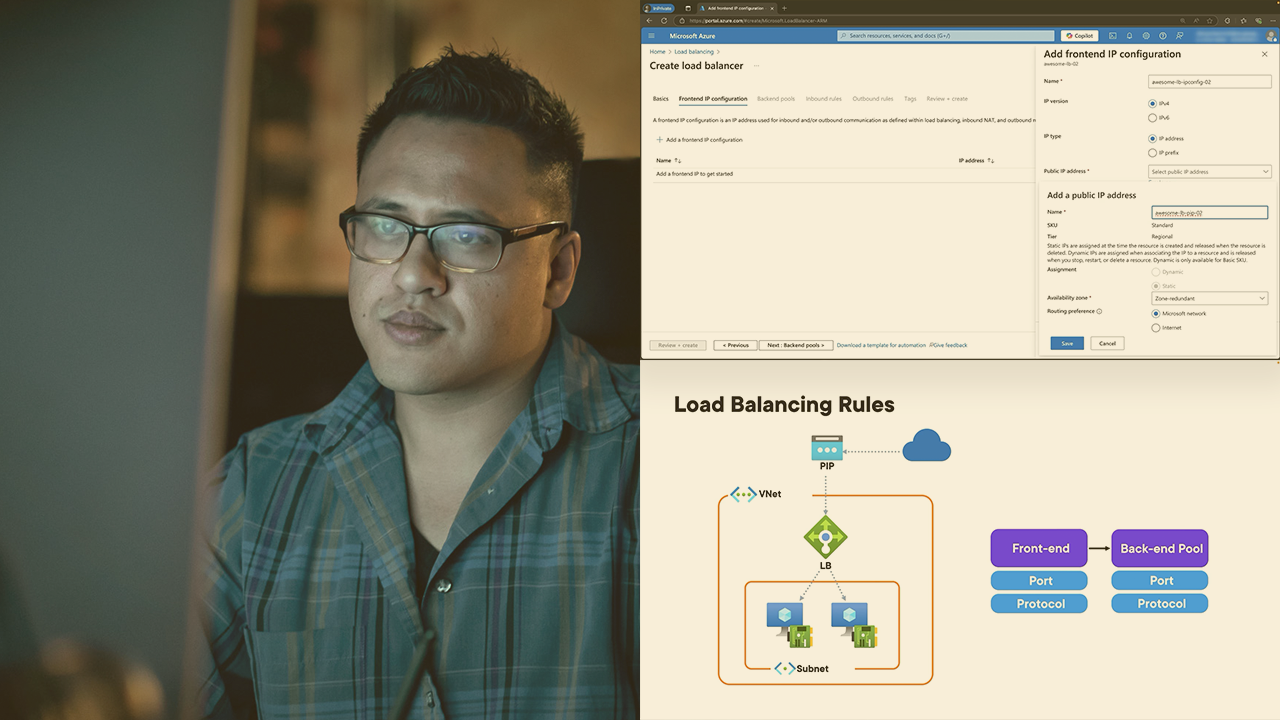
Task: Click the Name sort ascending control
Action: coord(678,160)
